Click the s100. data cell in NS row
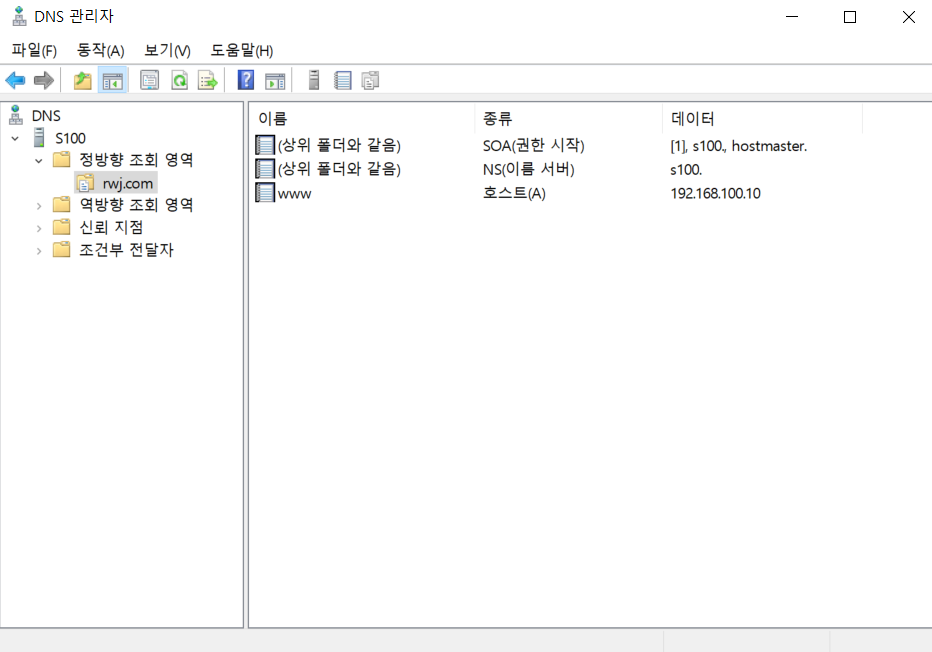 click(686, 169)
